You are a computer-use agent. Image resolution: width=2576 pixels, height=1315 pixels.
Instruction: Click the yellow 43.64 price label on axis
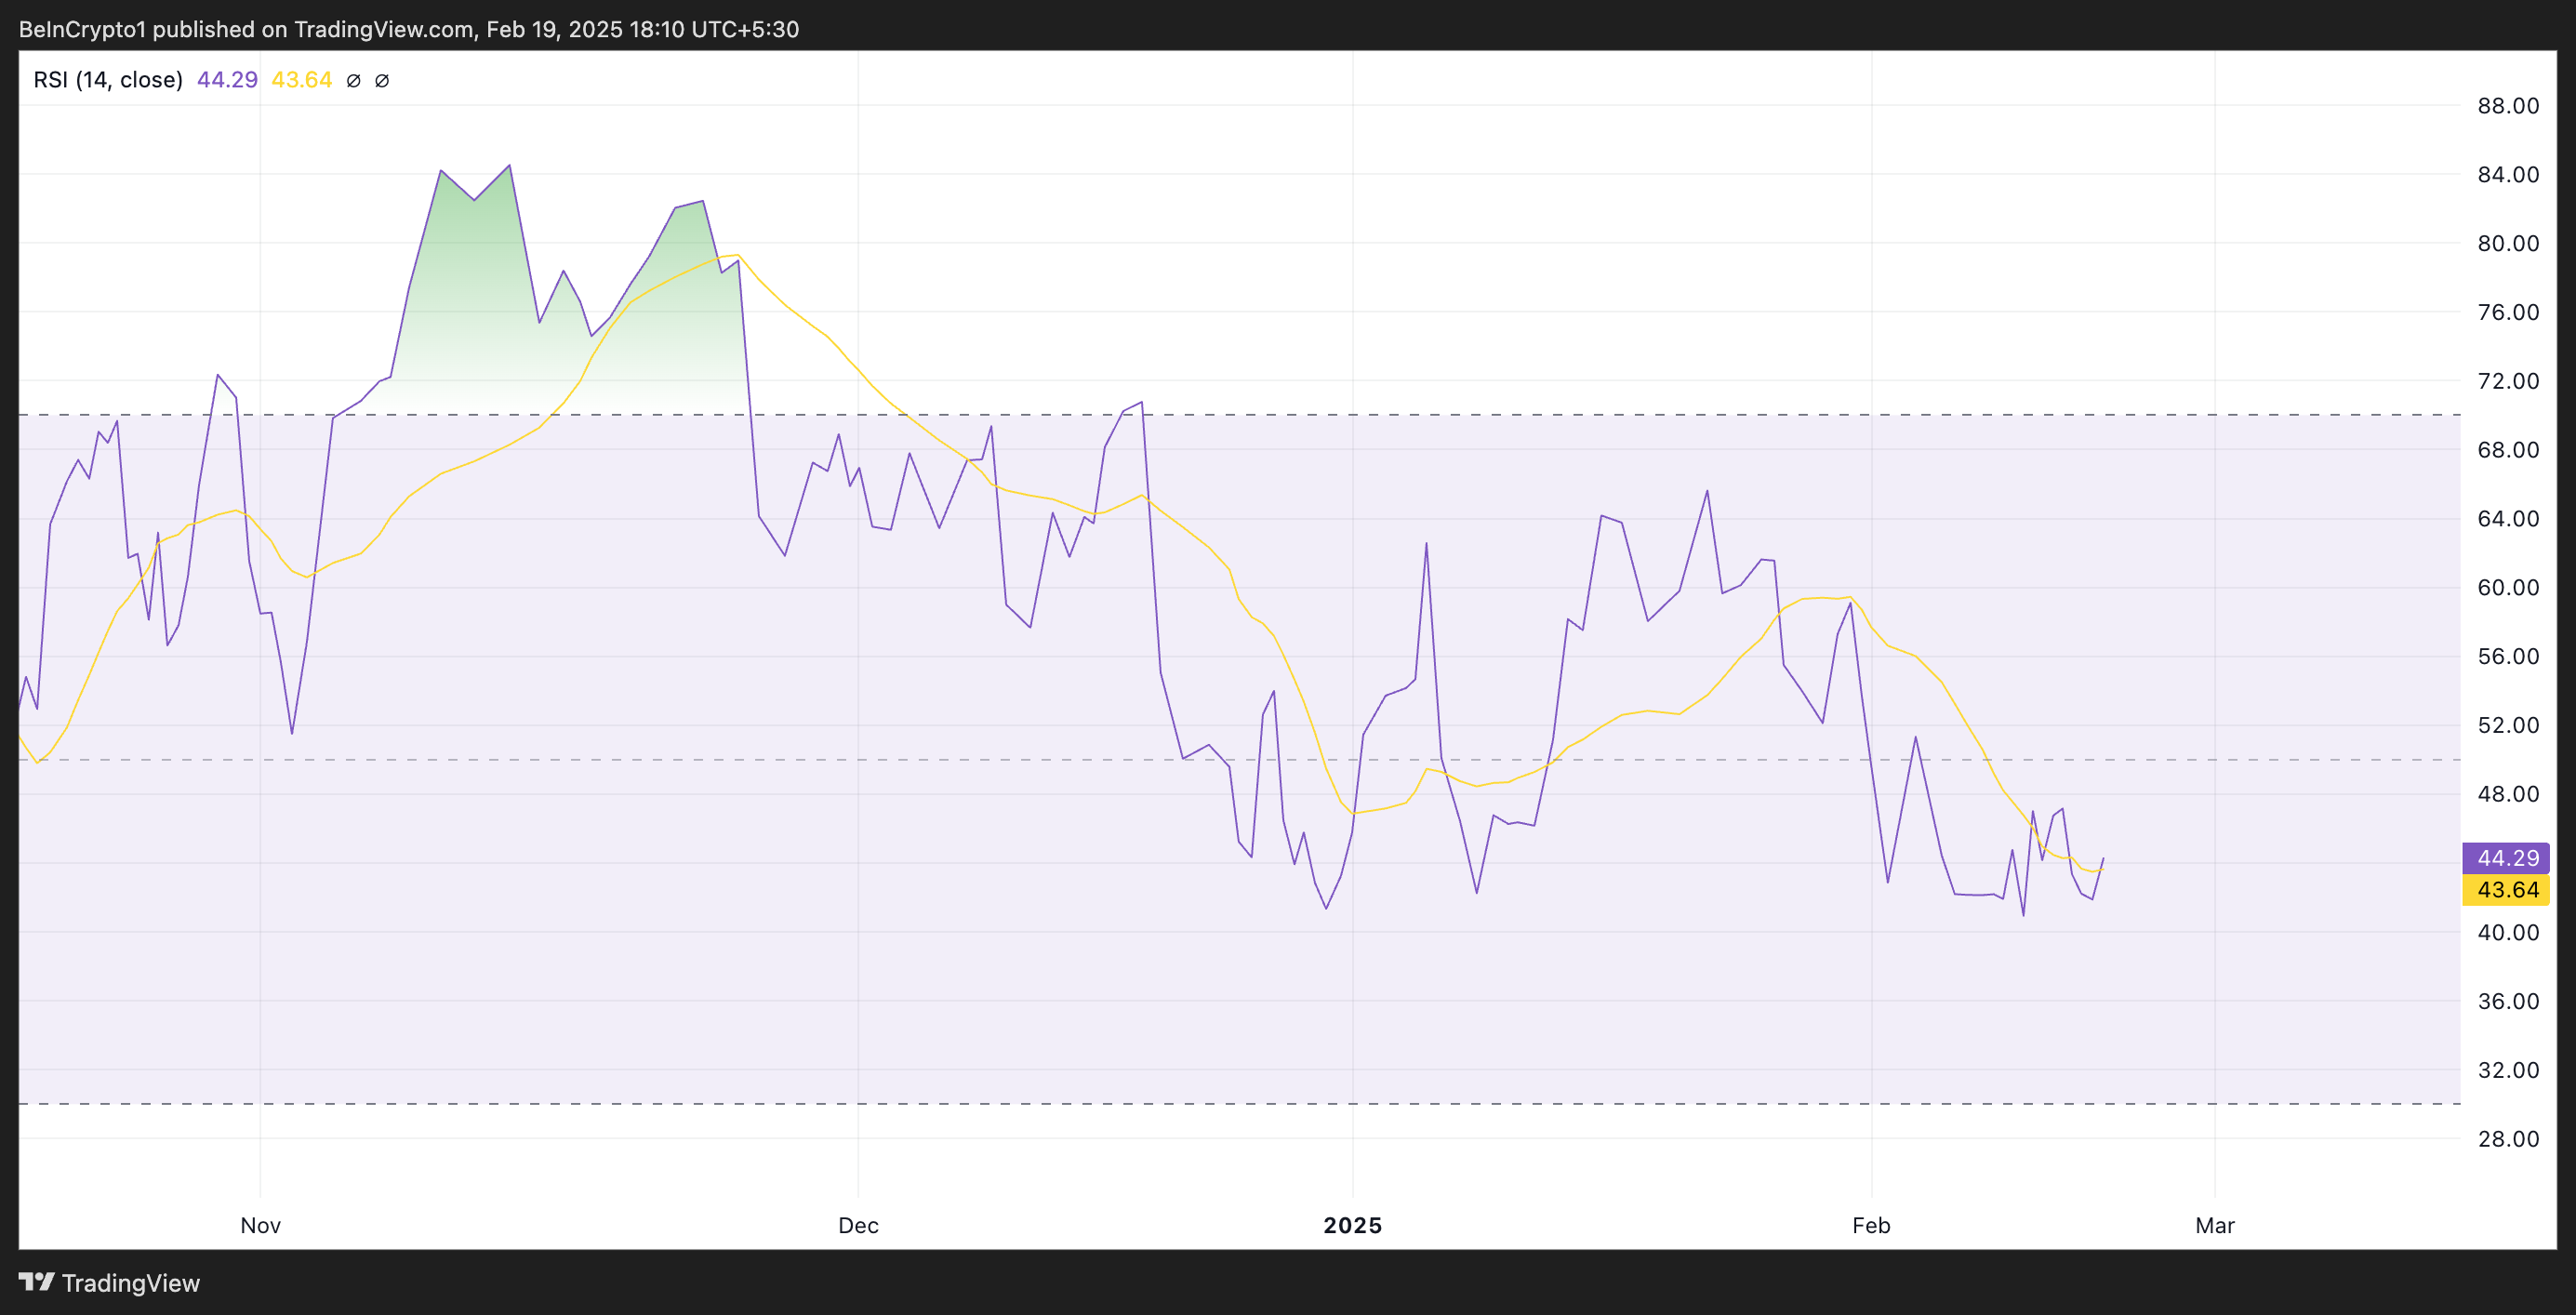click(x=2506, y=890)
